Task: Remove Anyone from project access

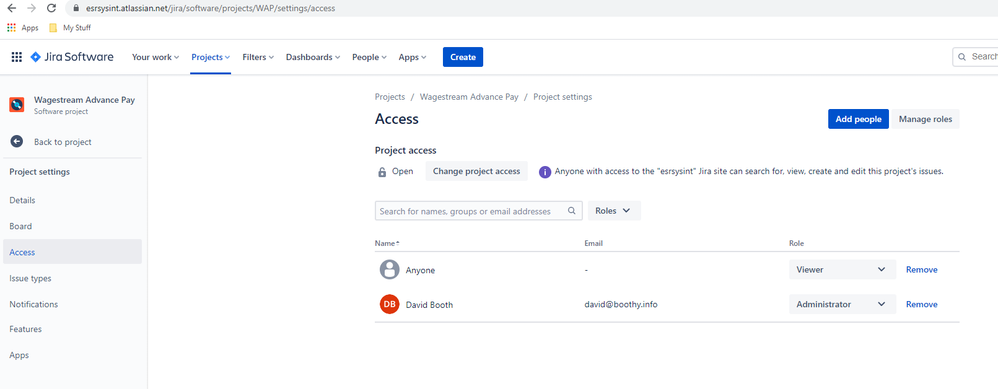Action: point(922,270)
